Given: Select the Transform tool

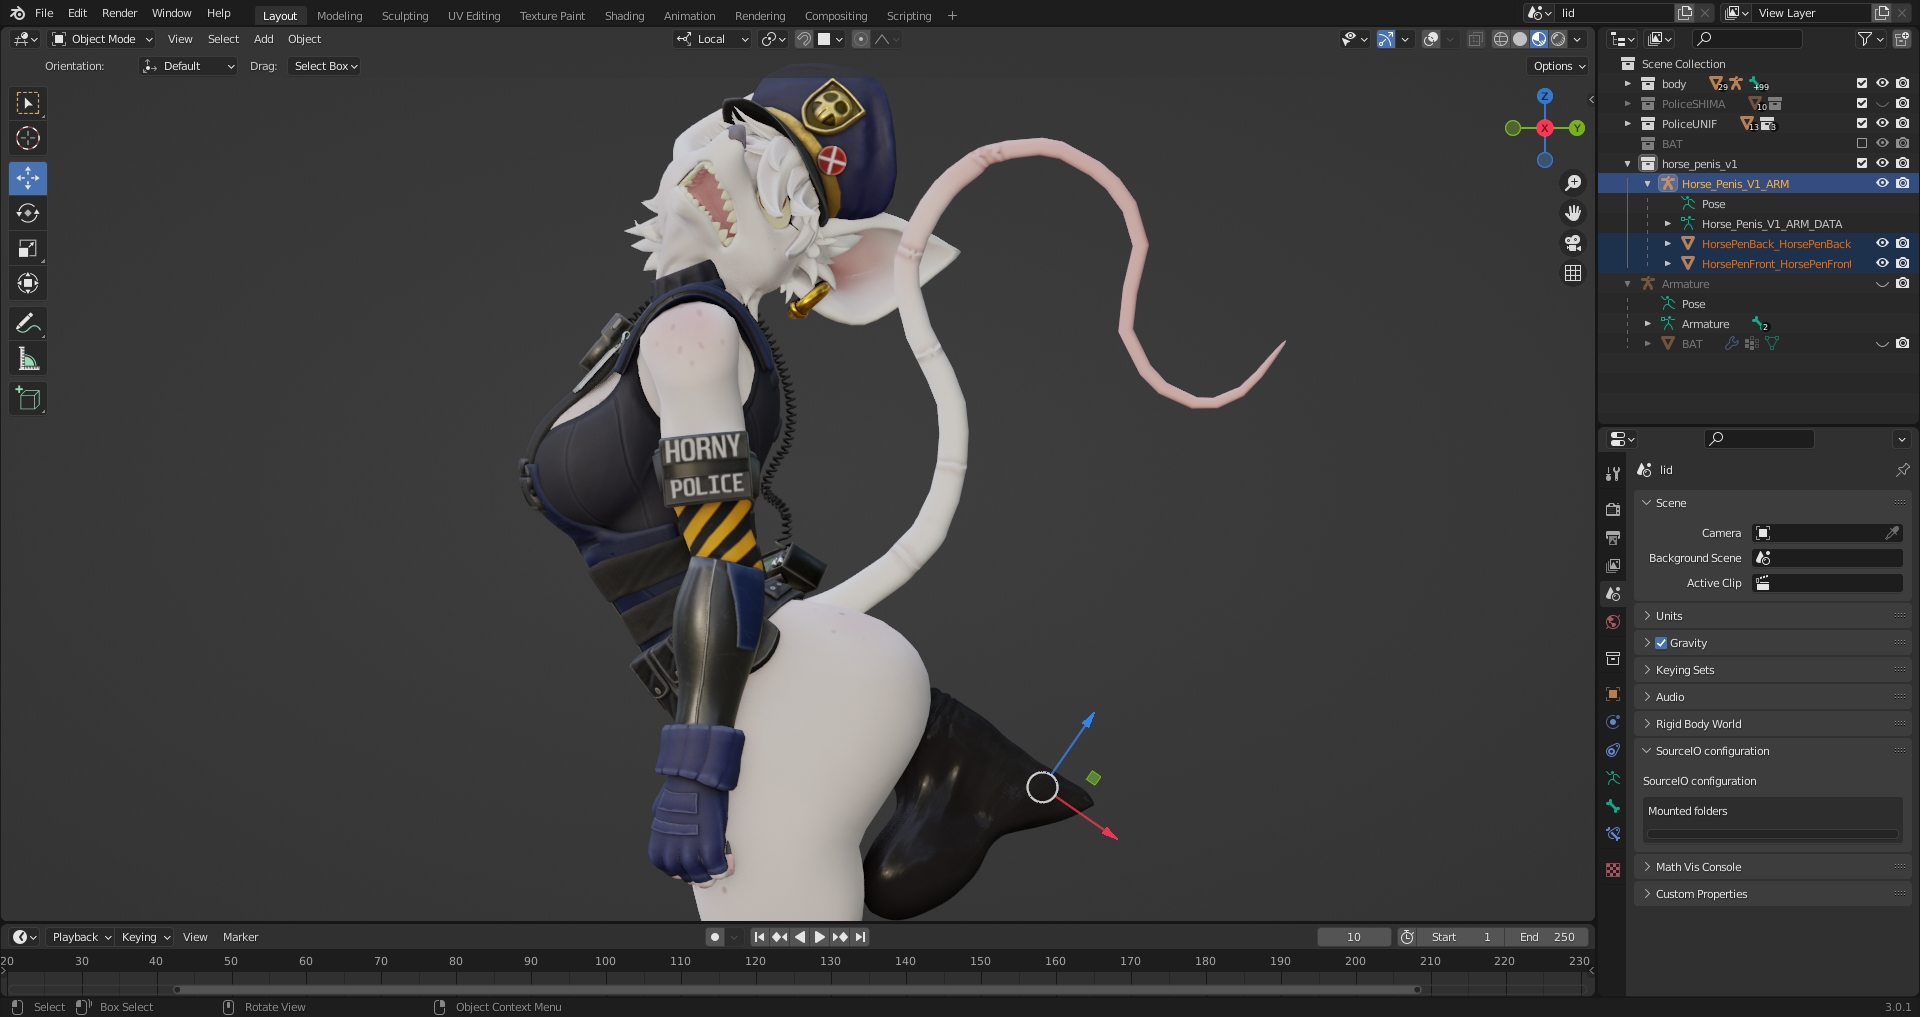Looking at the screenshot, I should click(28, 283).
